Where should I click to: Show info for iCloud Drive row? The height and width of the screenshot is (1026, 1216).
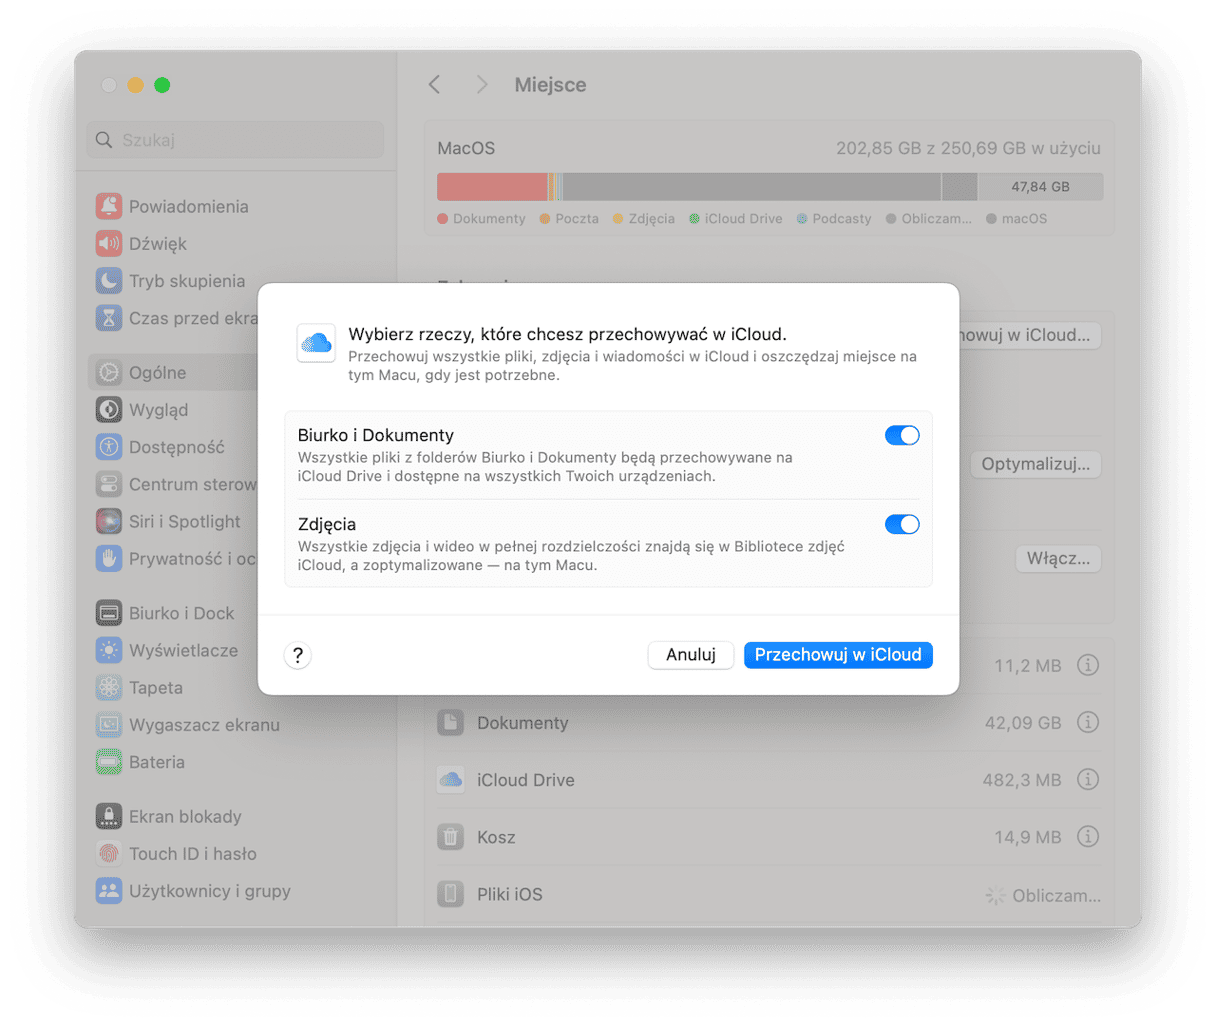1088,779
